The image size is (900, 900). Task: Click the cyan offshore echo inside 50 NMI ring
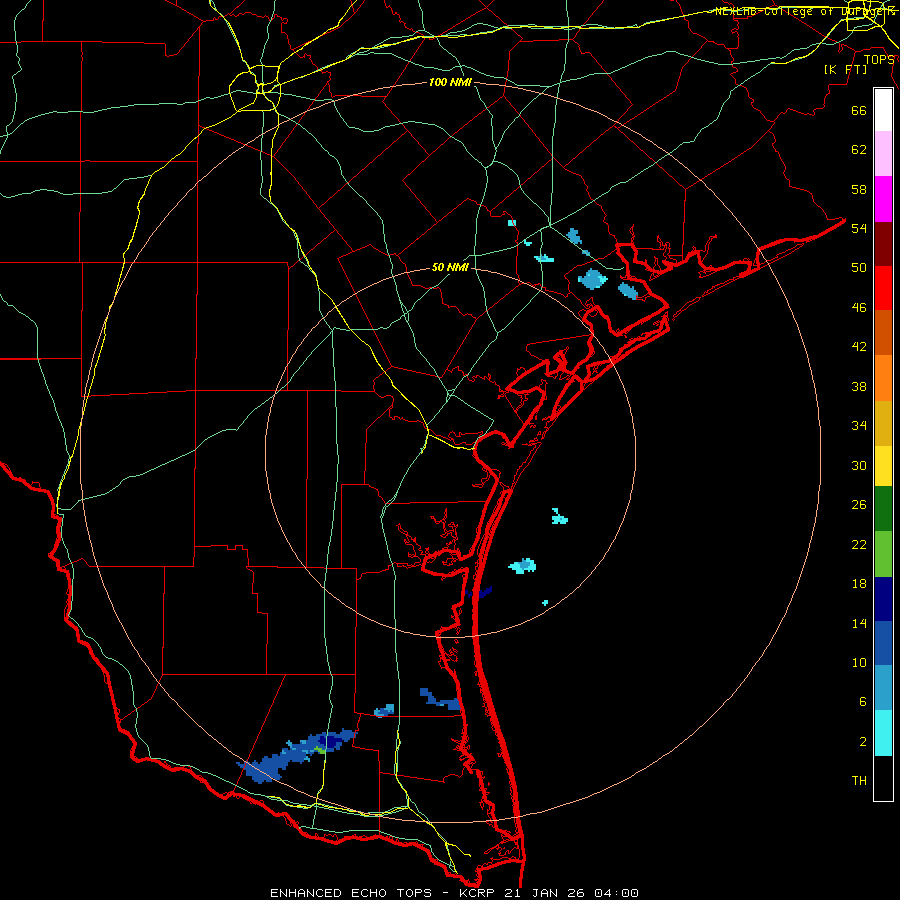point(523,566)
